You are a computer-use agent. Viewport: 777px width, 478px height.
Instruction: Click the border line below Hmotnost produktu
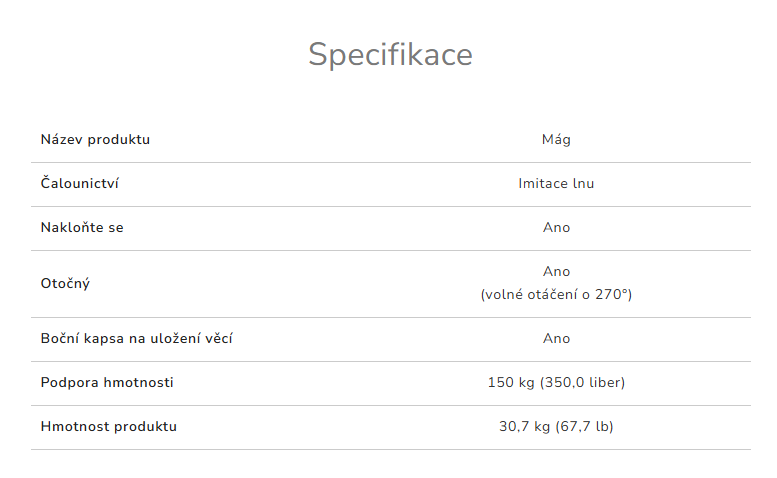390,449
